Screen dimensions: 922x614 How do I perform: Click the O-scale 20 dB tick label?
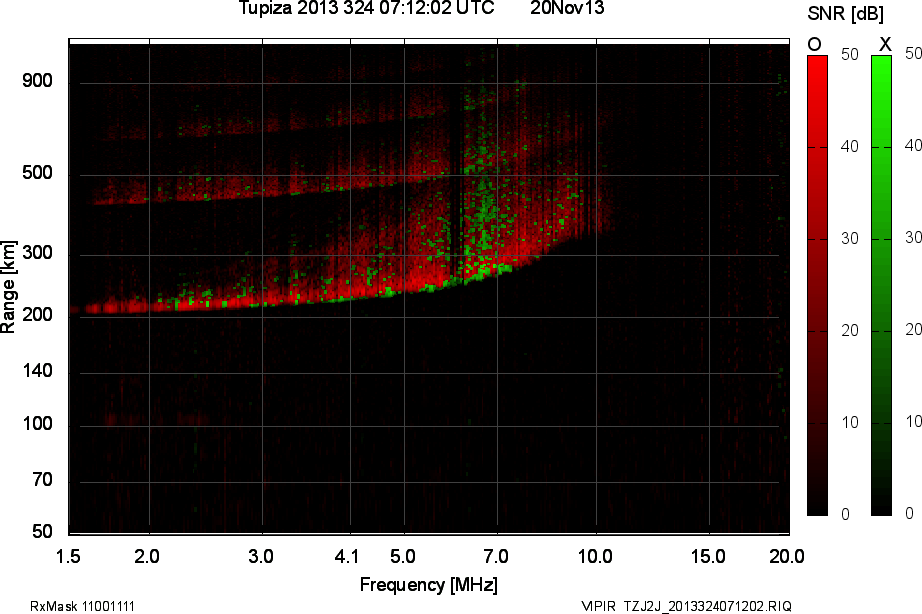[850, 331]
